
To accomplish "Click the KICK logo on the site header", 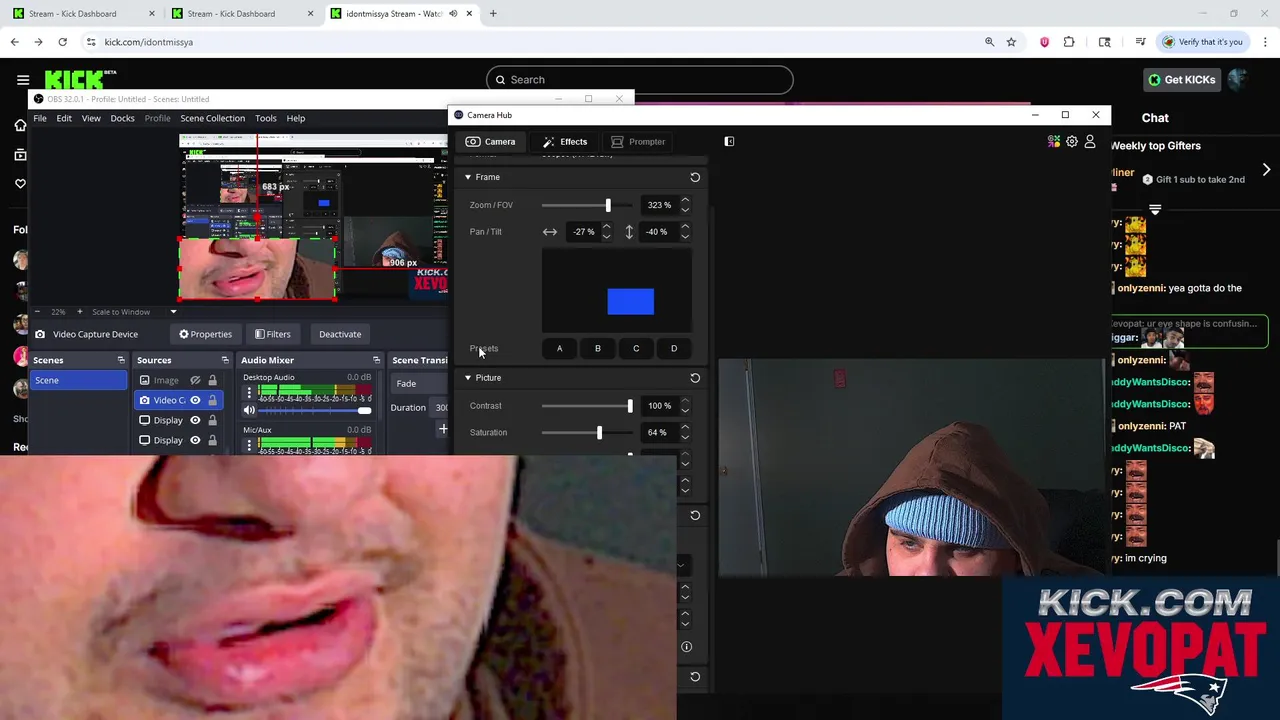I will click(x=80, y=80).
